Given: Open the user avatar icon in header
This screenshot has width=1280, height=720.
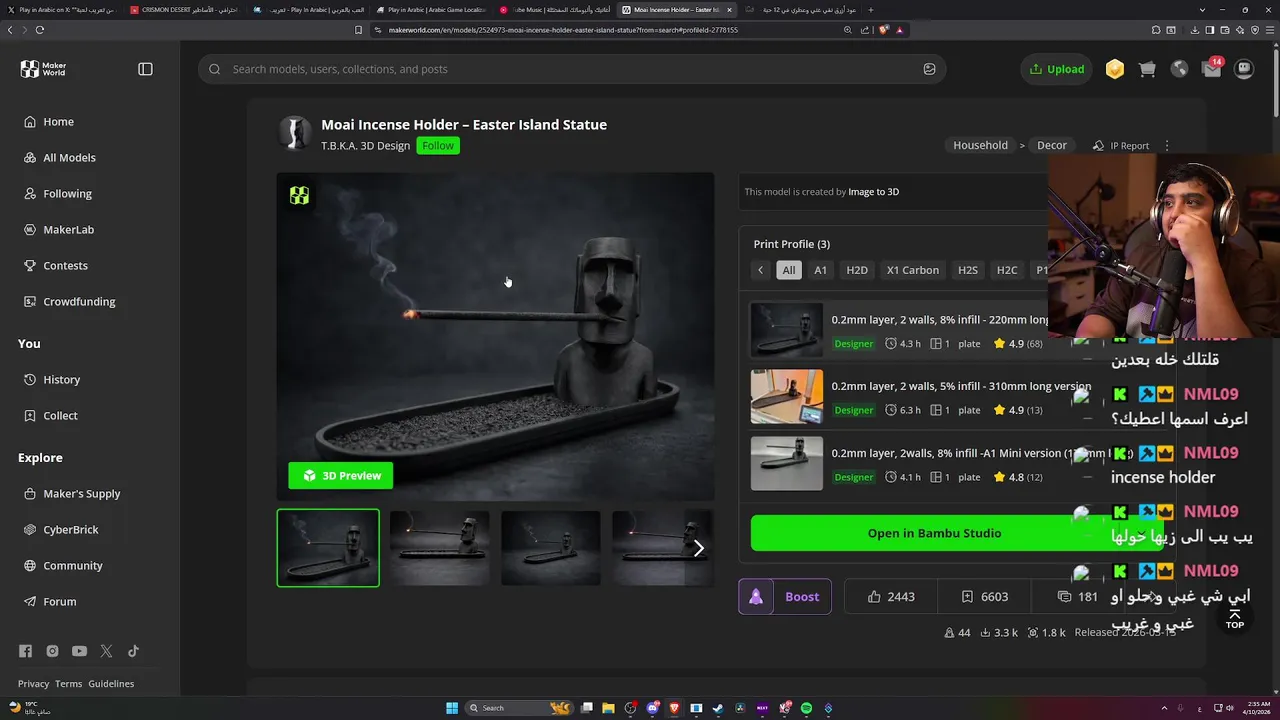Looking at the screenshot, I should (x=1244, y=69).
